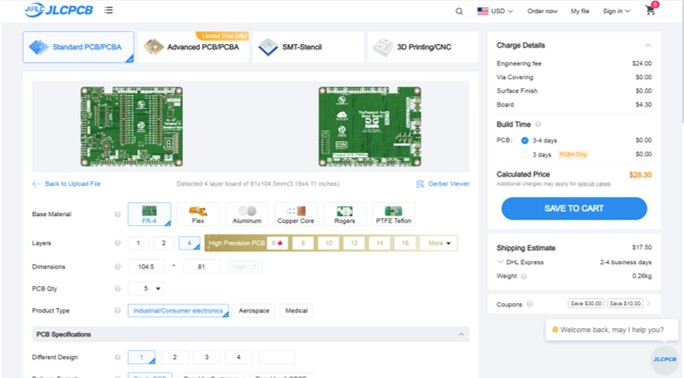The image size is (684, 378).
Task: Open the dimensions unit dropdown
Action: (244, 266)
